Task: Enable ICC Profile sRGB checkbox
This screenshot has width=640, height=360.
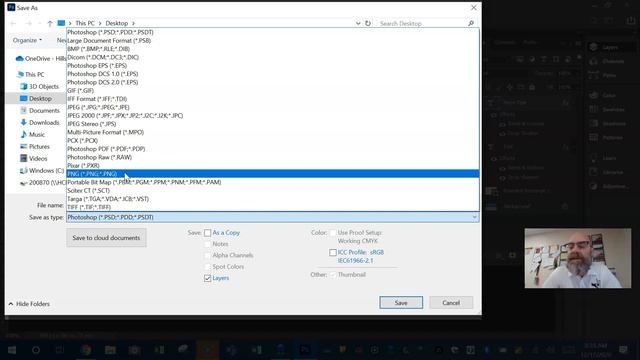Action: [x=333, y=253]
